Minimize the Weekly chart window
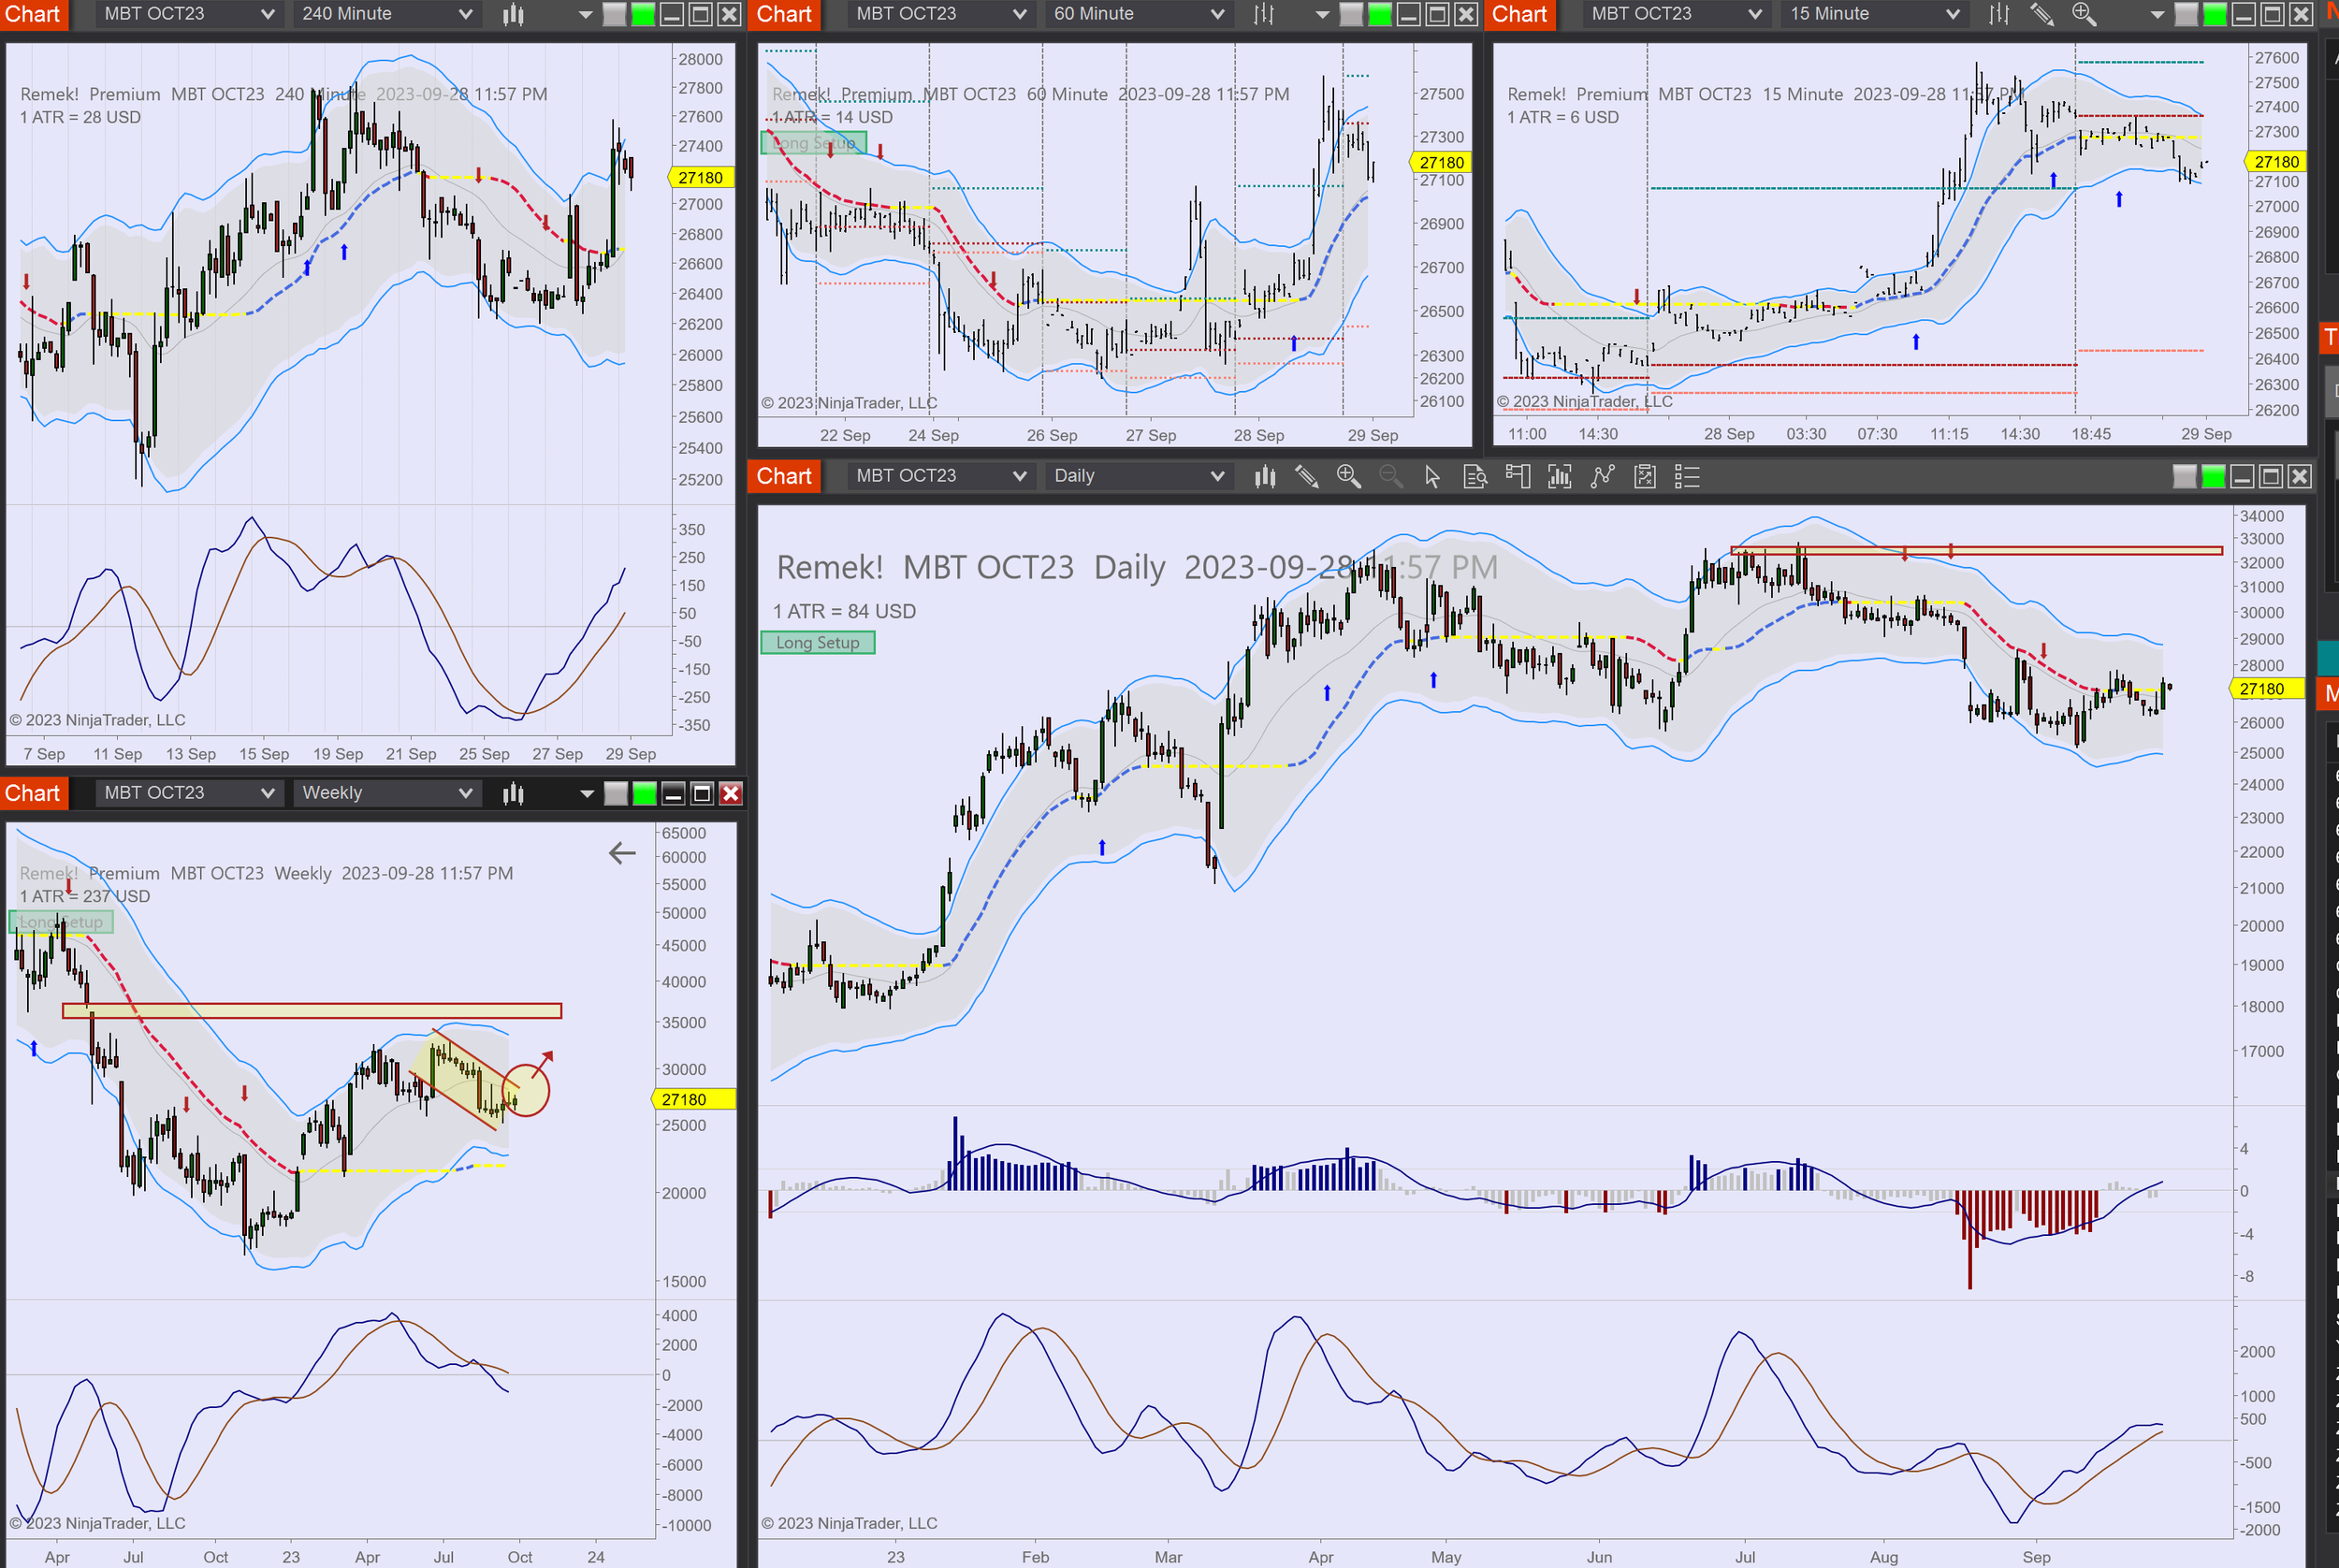The image size is (2339, 1568). click(x=673, y=794)
